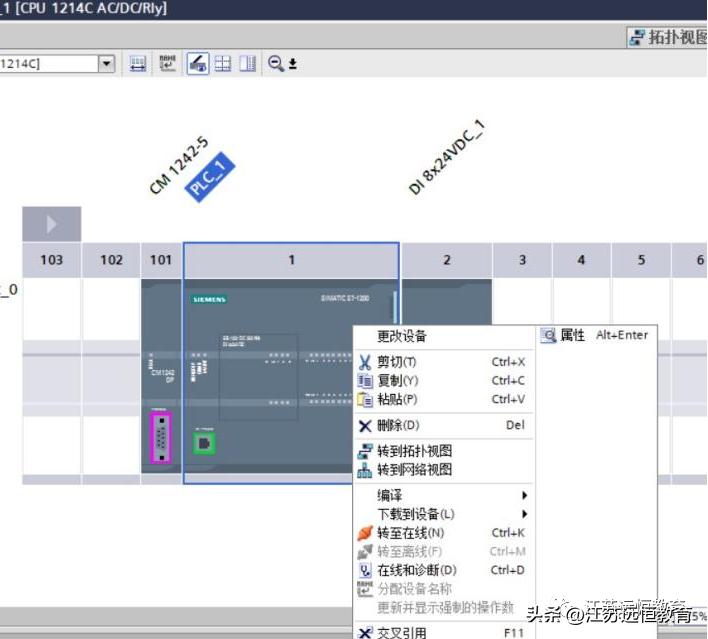Screen dimensions: 708x639
Task: Select slot 2 header
Action: click(447, 260)
